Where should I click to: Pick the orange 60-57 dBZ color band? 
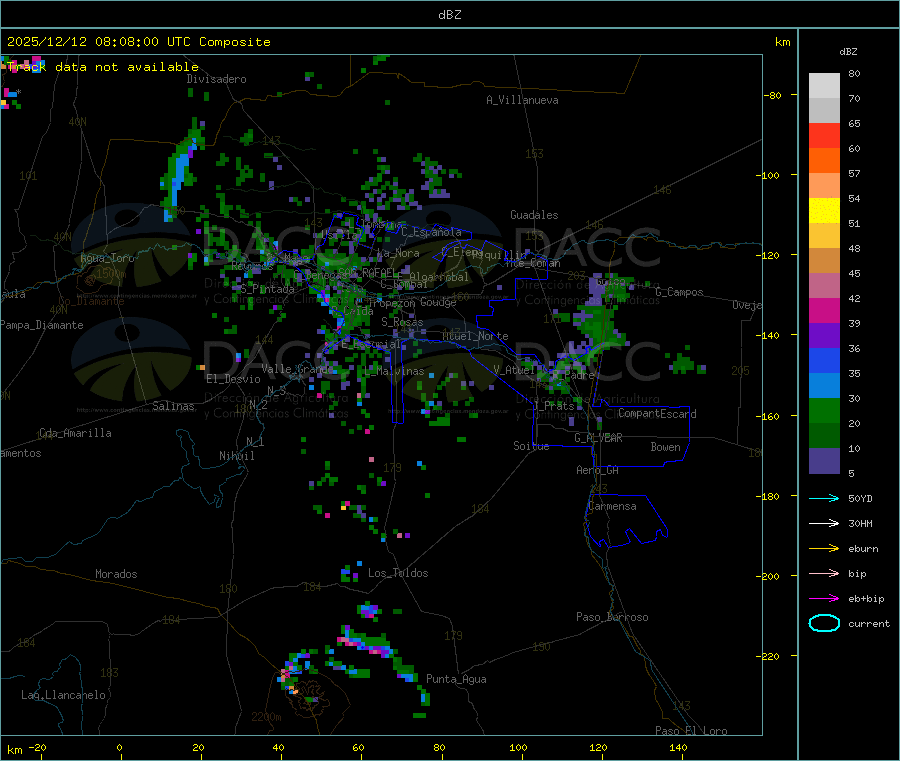824,161
